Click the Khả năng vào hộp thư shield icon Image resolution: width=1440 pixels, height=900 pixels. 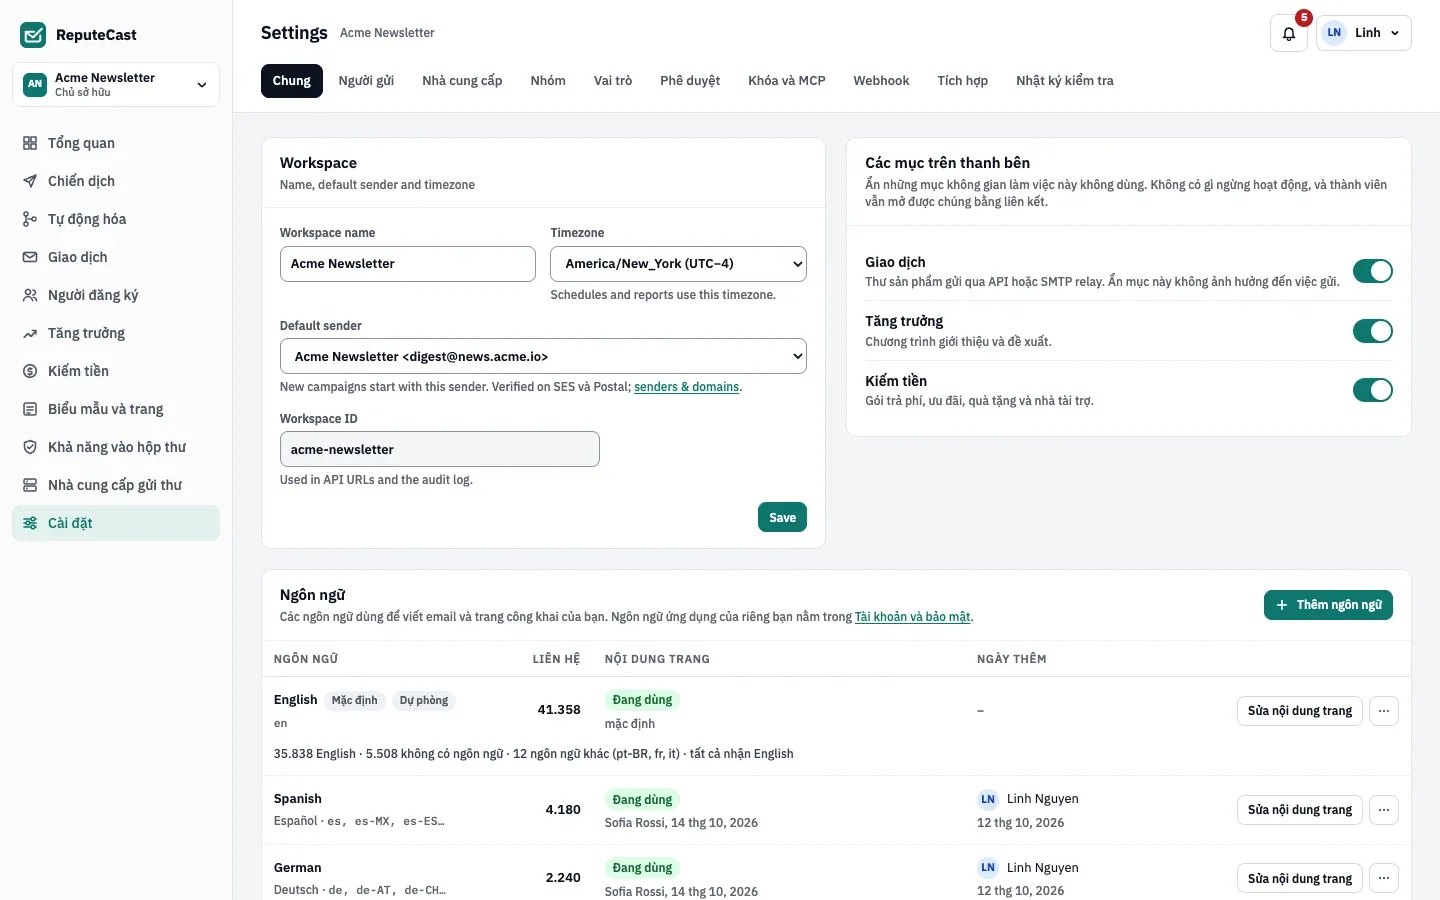tap(30, 447)
